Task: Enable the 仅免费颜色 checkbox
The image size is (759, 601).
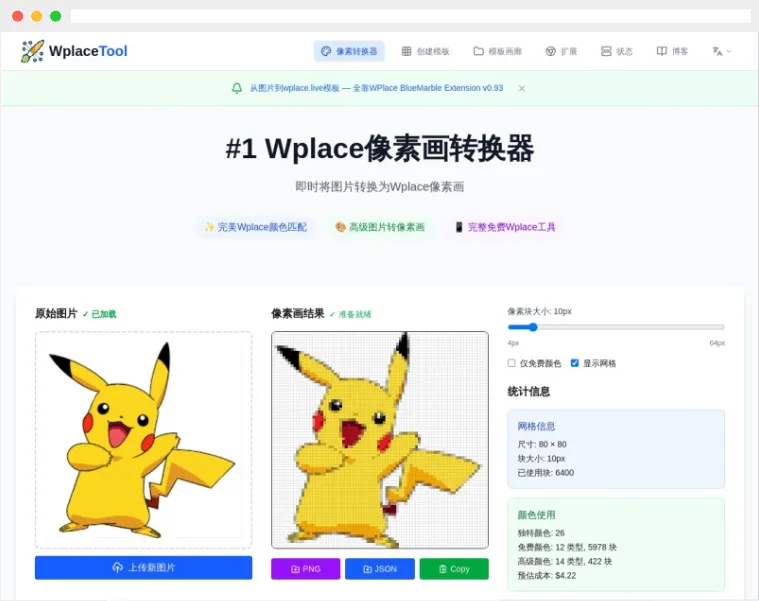Action: tap(512, 363)
